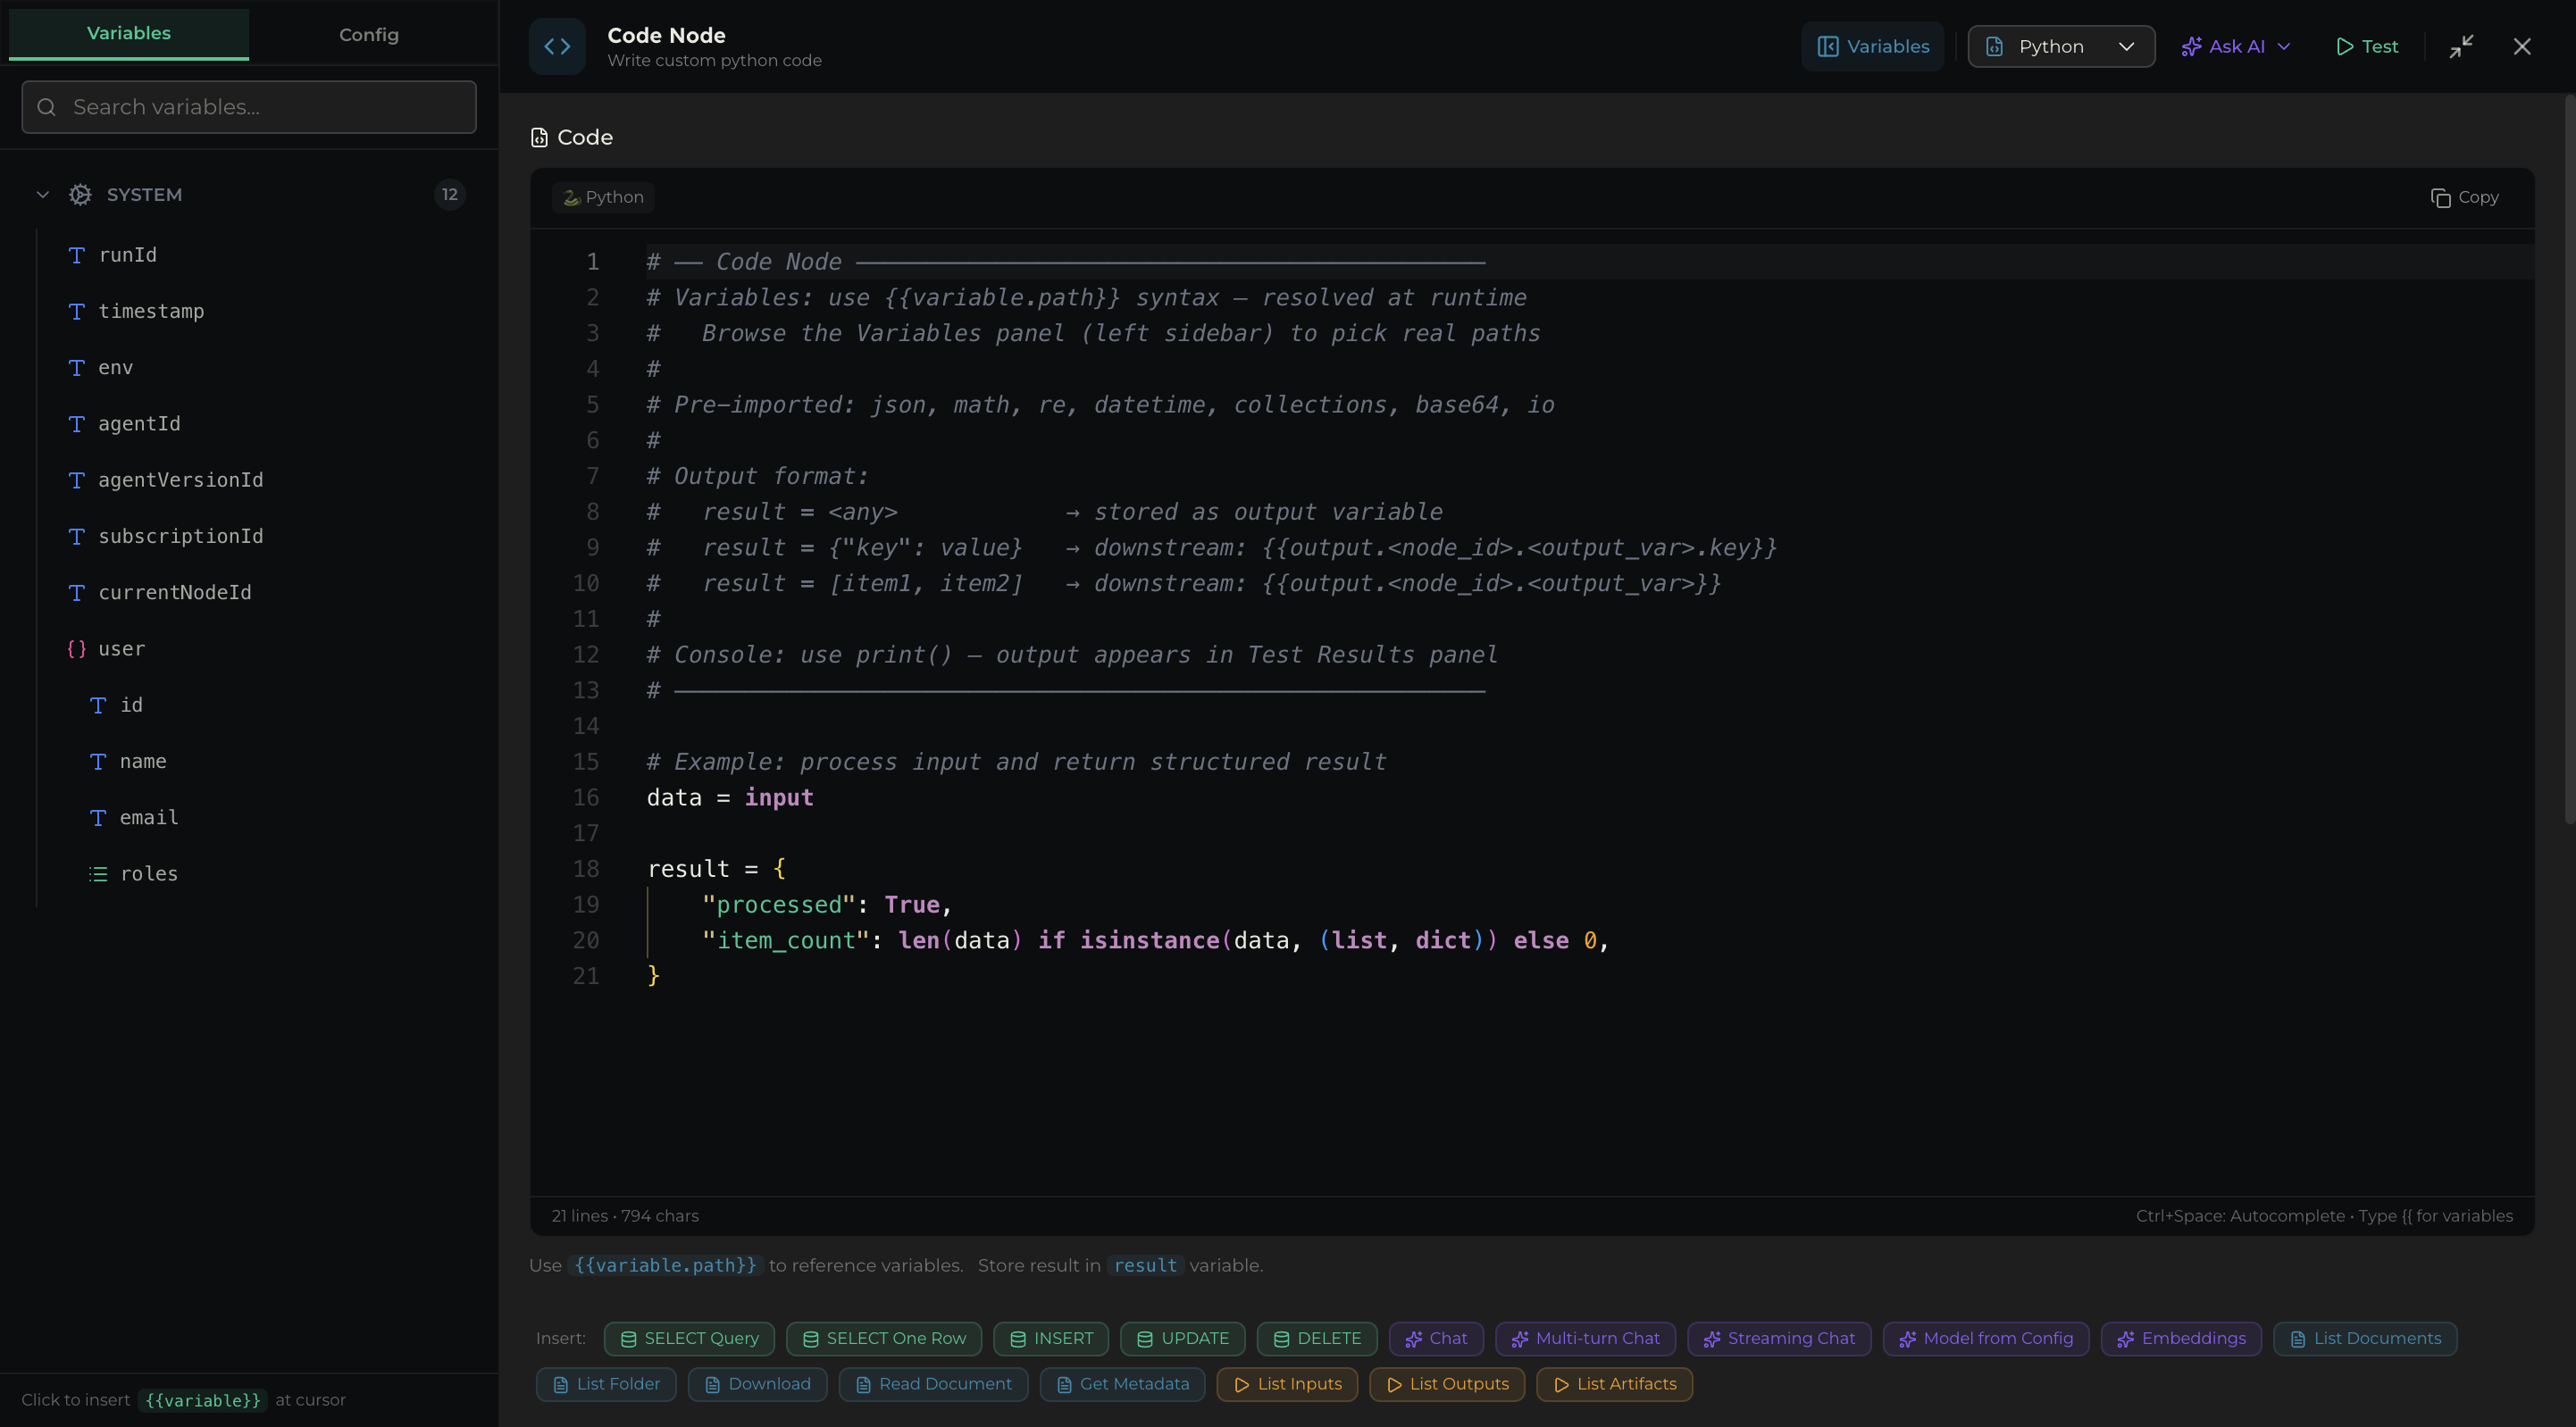Collapse the SYSTEM variables group chevron

(x=43, y=195)
